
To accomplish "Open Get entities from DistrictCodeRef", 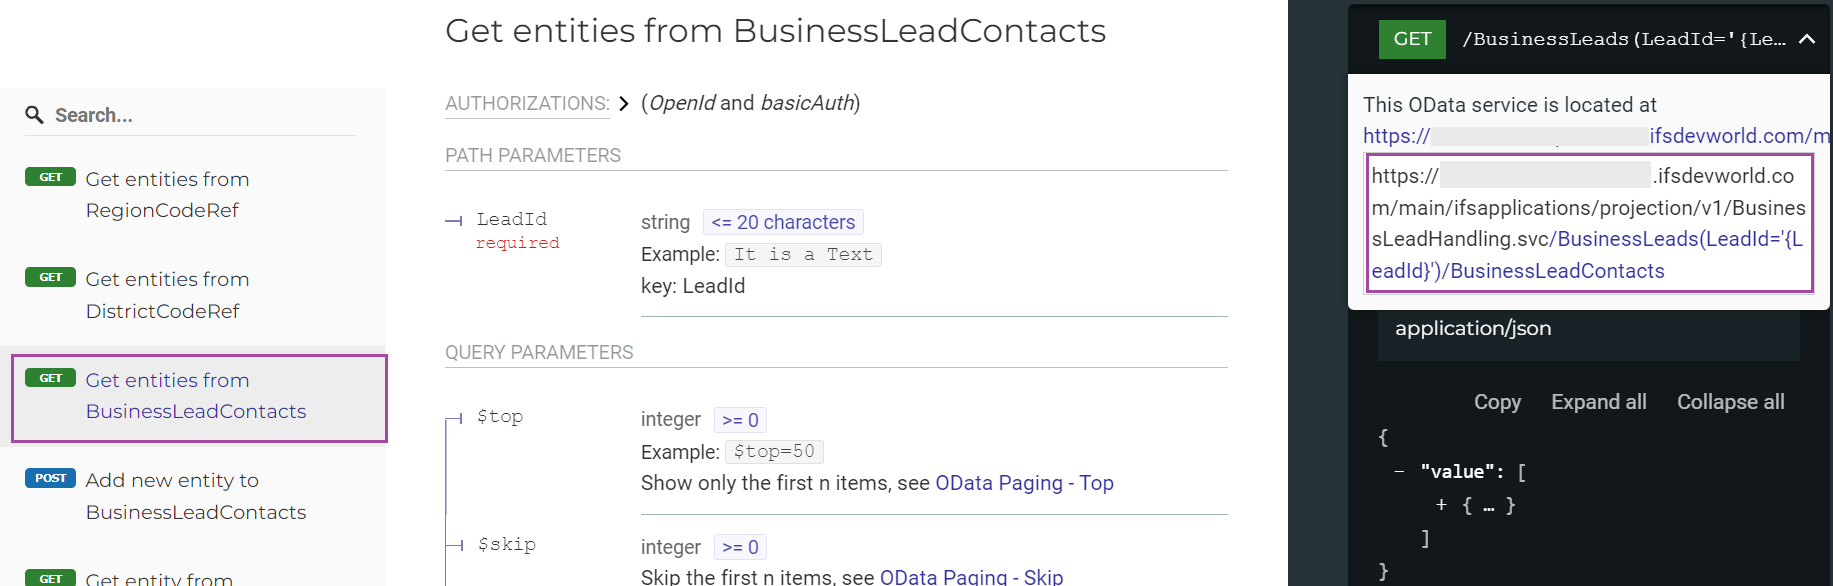I will [167, 295].
